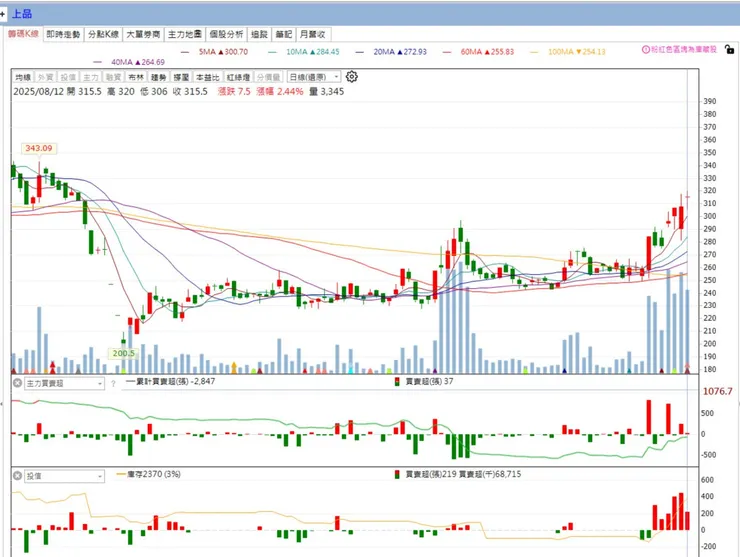Click the 10MA legend line swatch
Image resolution: width=740 pixels, height=557 pixels.
click(x=272, y=52)
